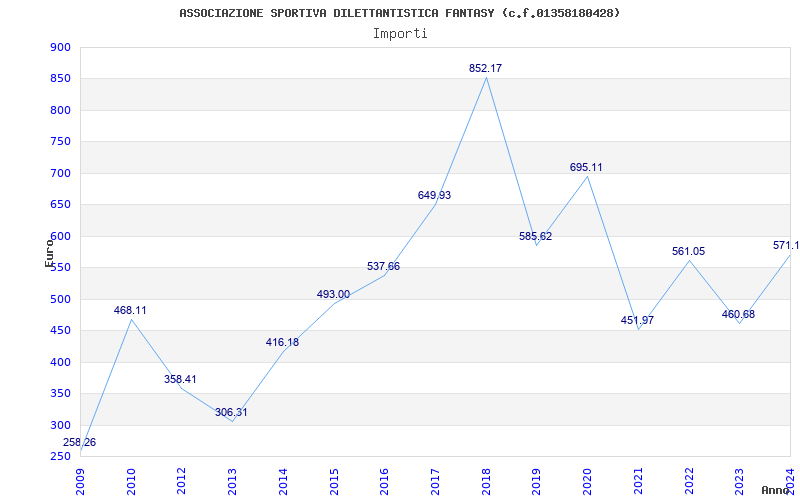Click the y-axis value 800
The image size is (800, 500).
click(x=60, y=110)
